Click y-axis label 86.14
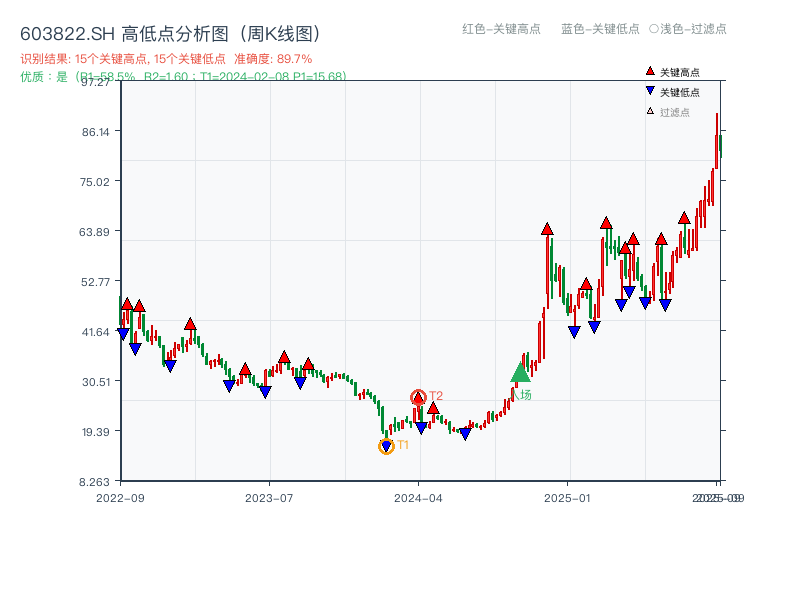Image resolution: width=800 pixels, height=600 pixels. click(96, 132)
